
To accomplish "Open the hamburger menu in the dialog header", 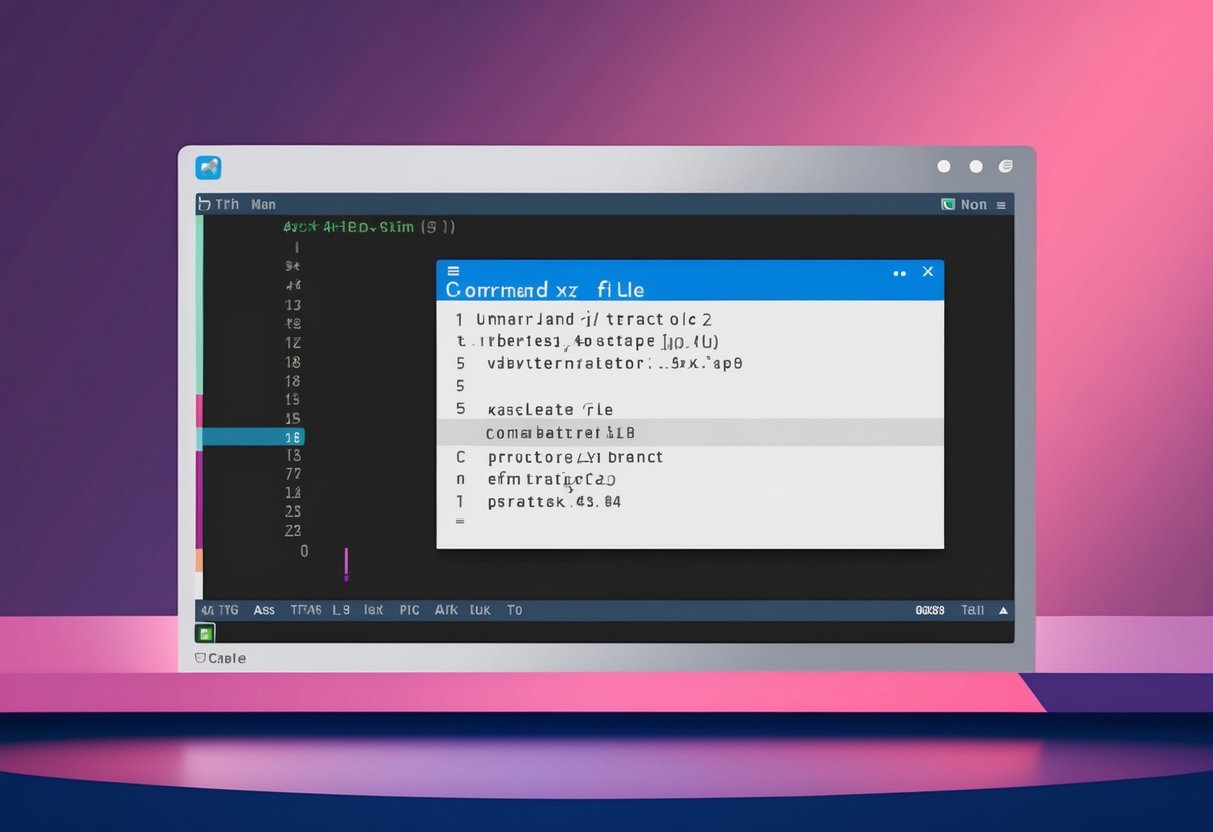I will pyautogui.click(x=454, y=271).
